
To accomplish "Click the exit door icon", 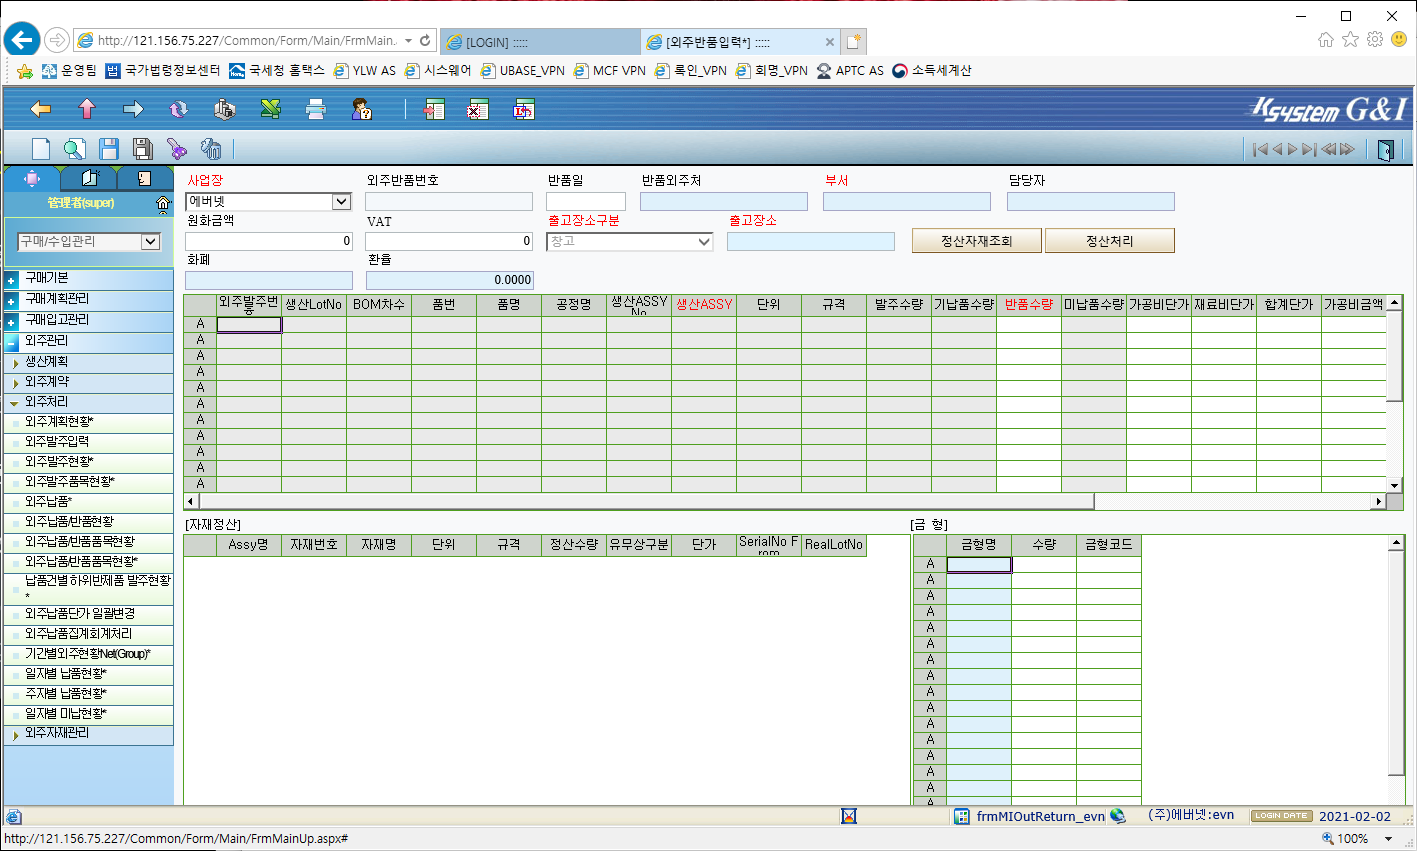I will 1385,150.
